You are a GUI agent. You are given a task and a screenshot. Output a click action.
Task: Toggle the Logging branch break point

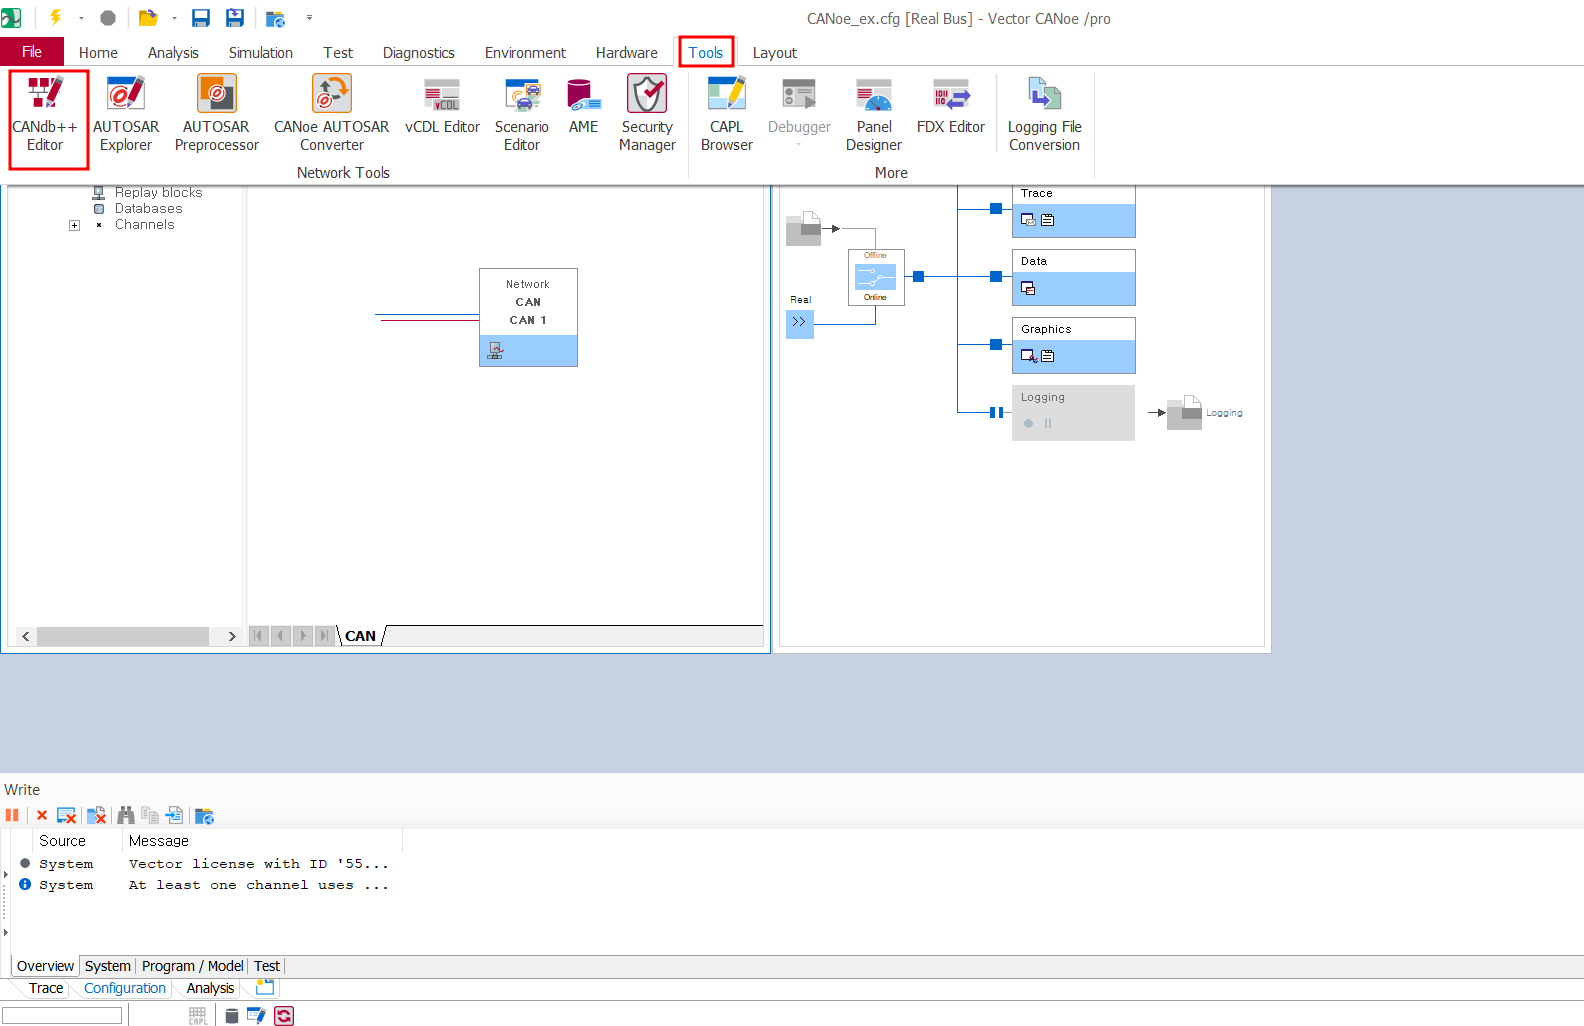click(x=996, y=412)
